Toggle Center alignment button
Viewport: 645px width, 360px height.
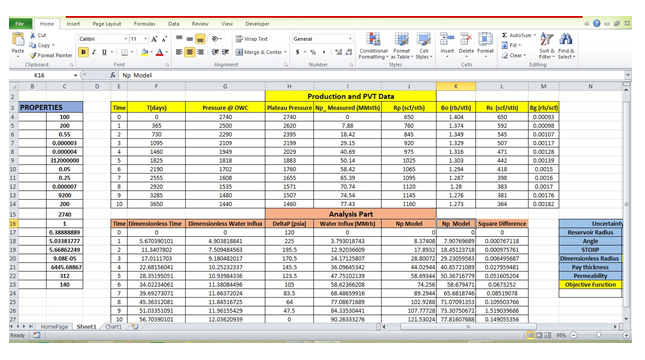pos(190,52)
